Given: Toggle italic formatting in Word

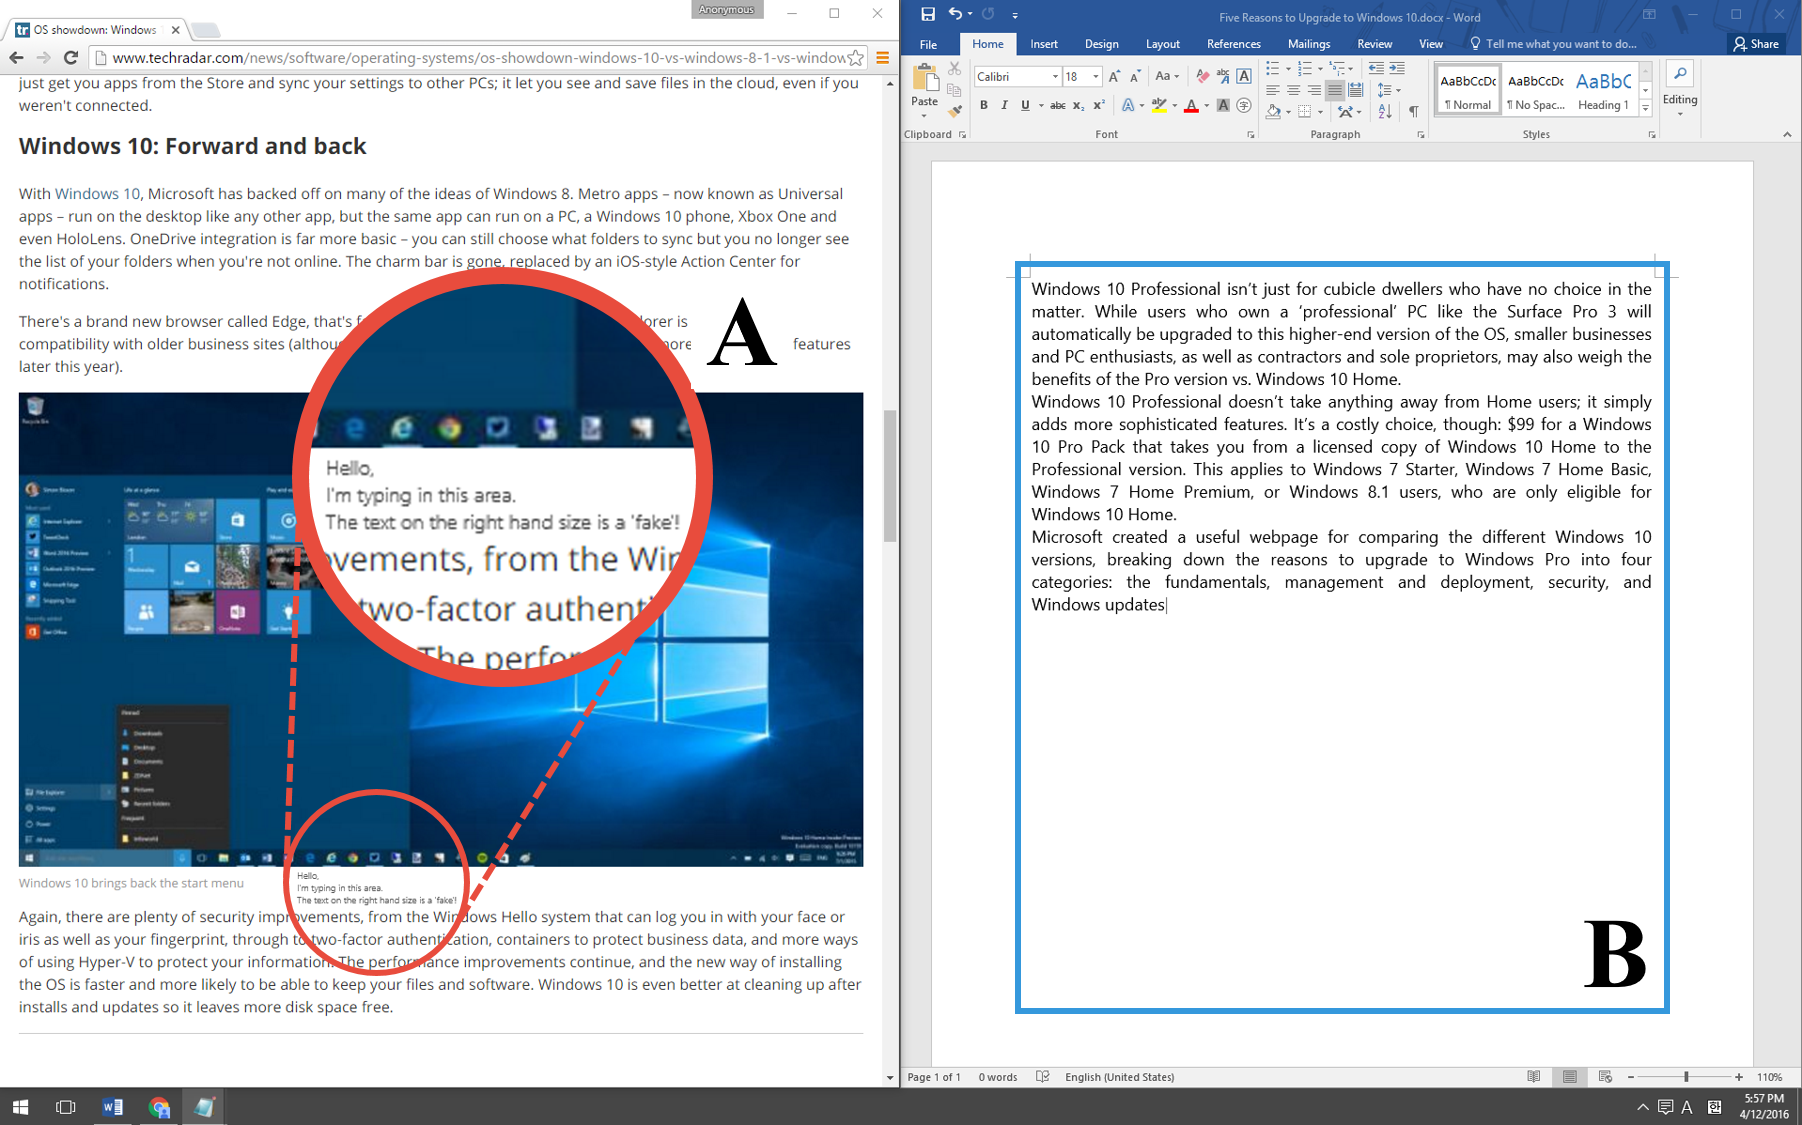Looking at the screenshot, I should tap(1004, 105).
